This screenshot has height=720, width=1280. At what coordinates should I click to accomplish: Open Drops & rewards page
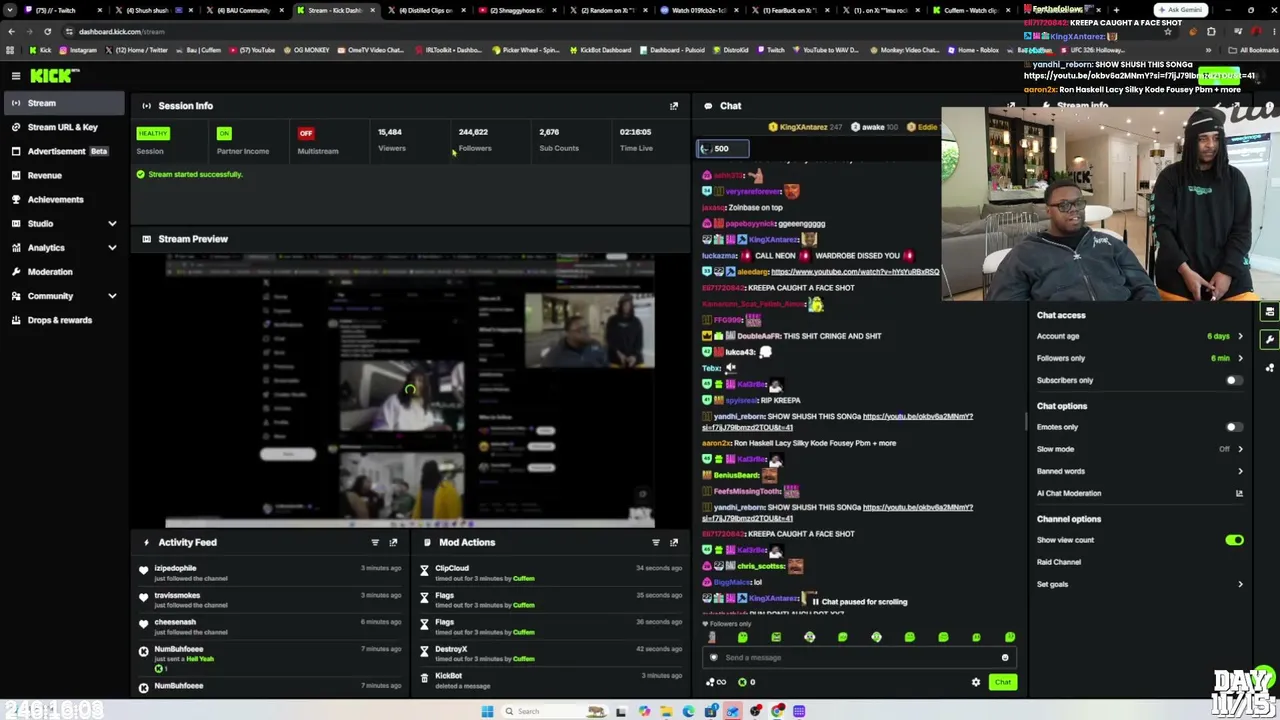click(x=62, y=320)
